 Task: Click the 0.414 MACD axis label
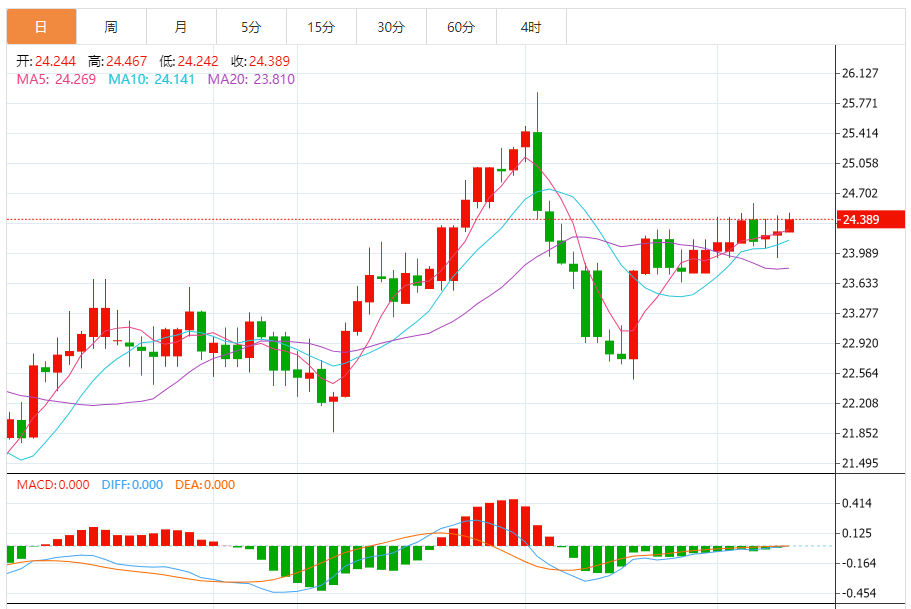857,503
